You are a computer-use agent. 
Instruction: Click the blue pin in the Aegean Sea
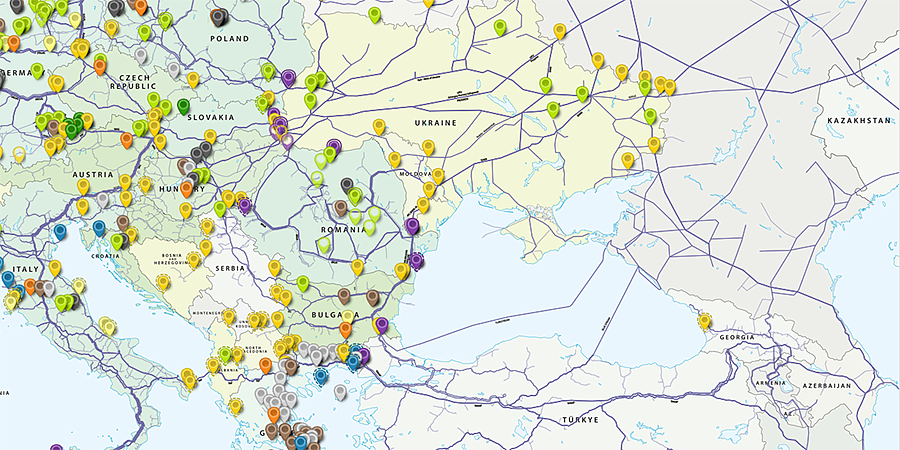[x=321, y=377]
